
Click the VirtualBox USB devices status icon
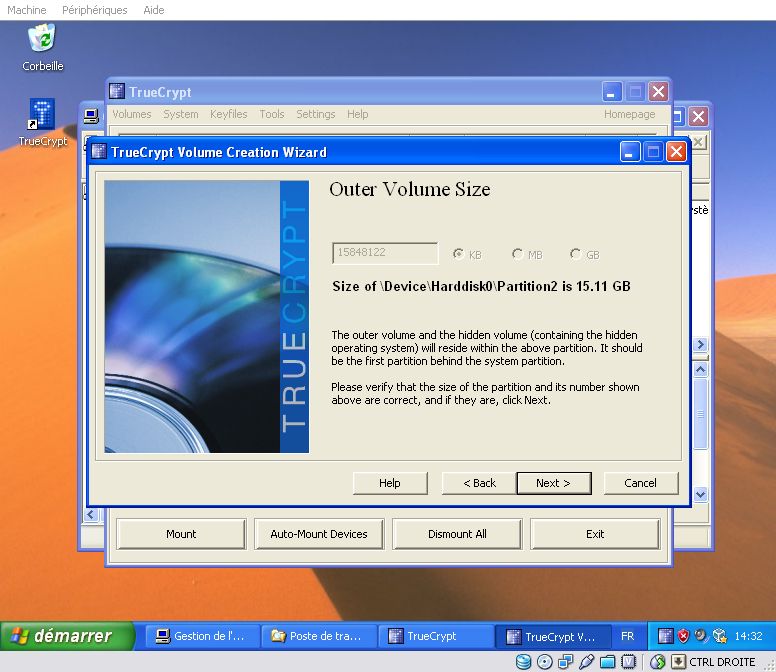point(586,662)
